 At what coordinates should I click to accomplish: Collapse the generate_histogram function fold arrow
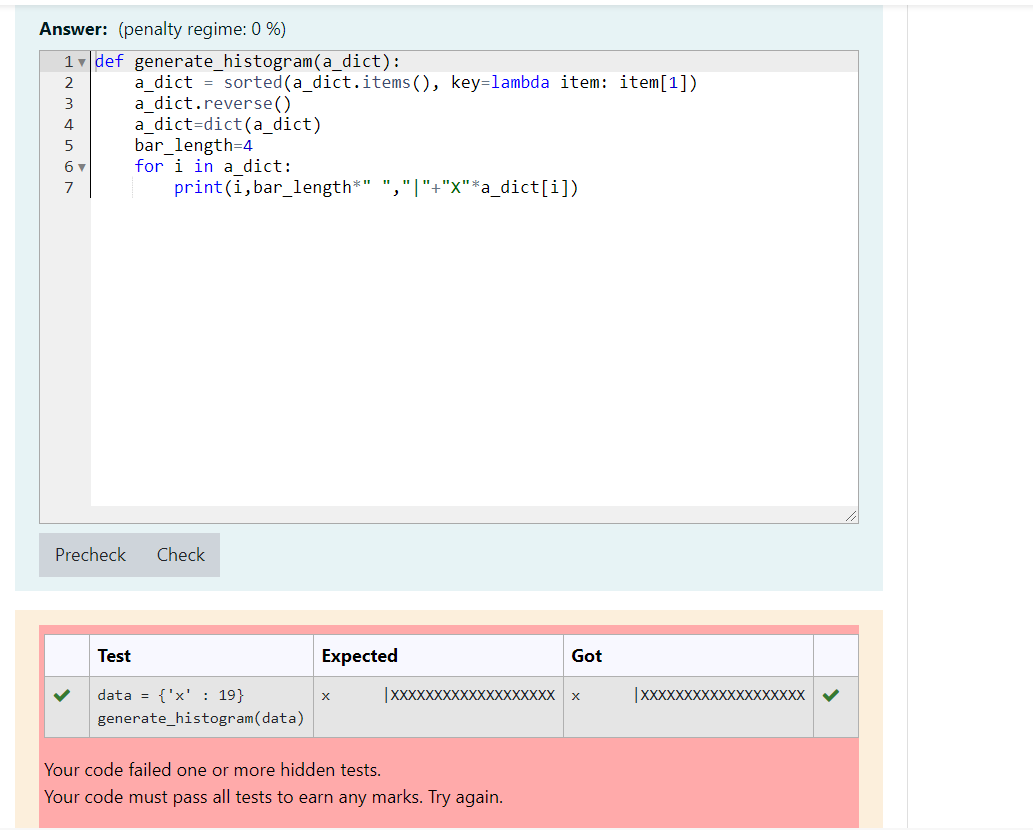[81, 61]
